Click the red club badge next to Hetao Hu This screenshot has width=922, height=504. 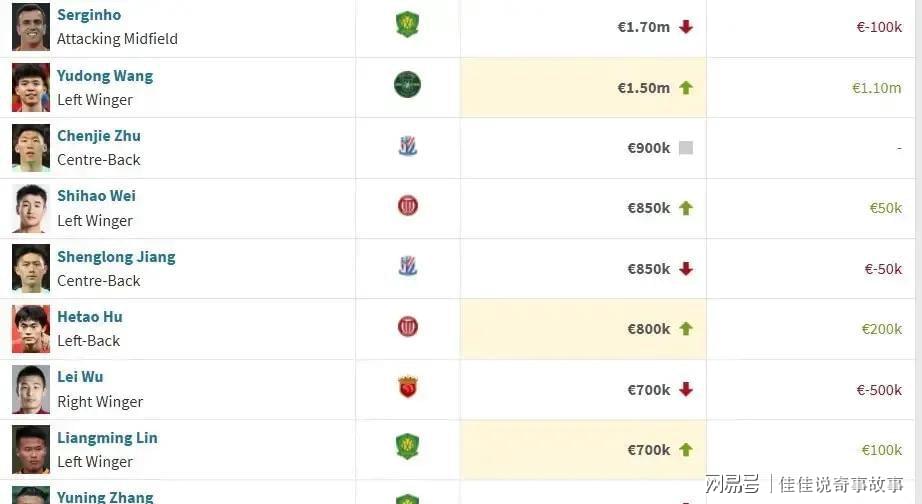[407, 326]
